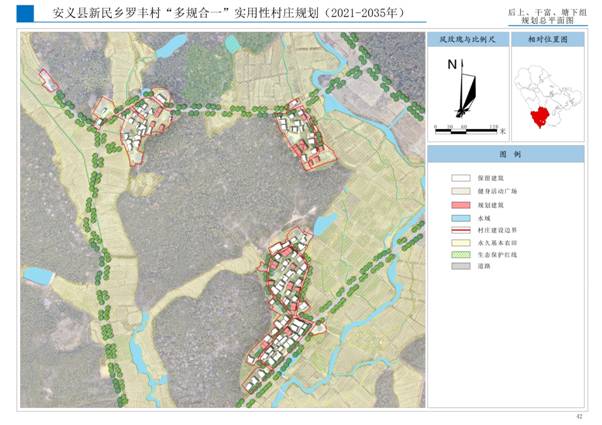
Task: Click the 生态保护红线 legend label
Action: (x=497, y=255)
